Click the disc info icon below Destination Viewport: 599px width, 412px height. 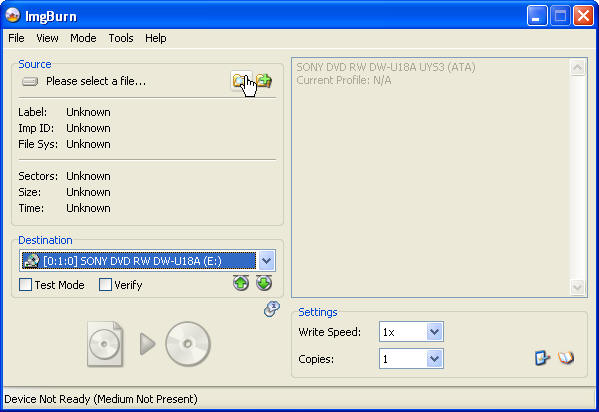tap(272, 309)
